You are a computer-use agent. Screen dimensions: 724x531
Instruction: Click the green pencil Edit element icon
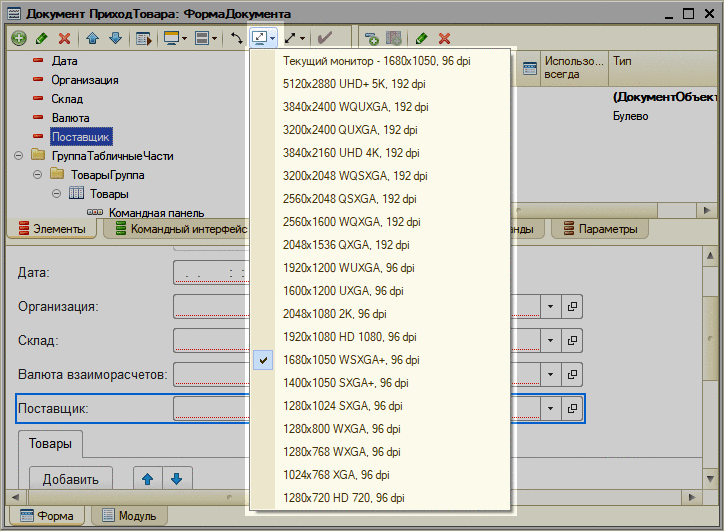tap(42, 38)
